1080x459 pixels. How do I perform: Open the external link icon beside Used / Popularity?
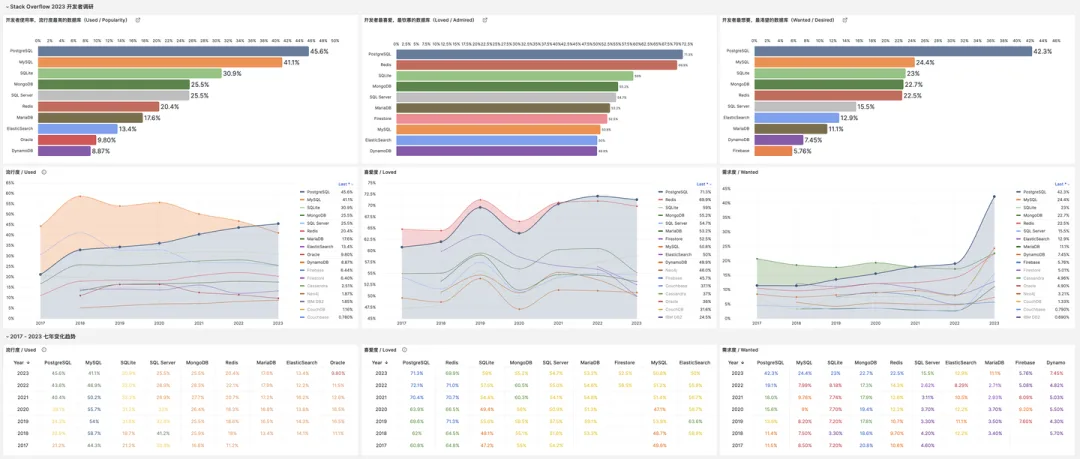(138, 20)
